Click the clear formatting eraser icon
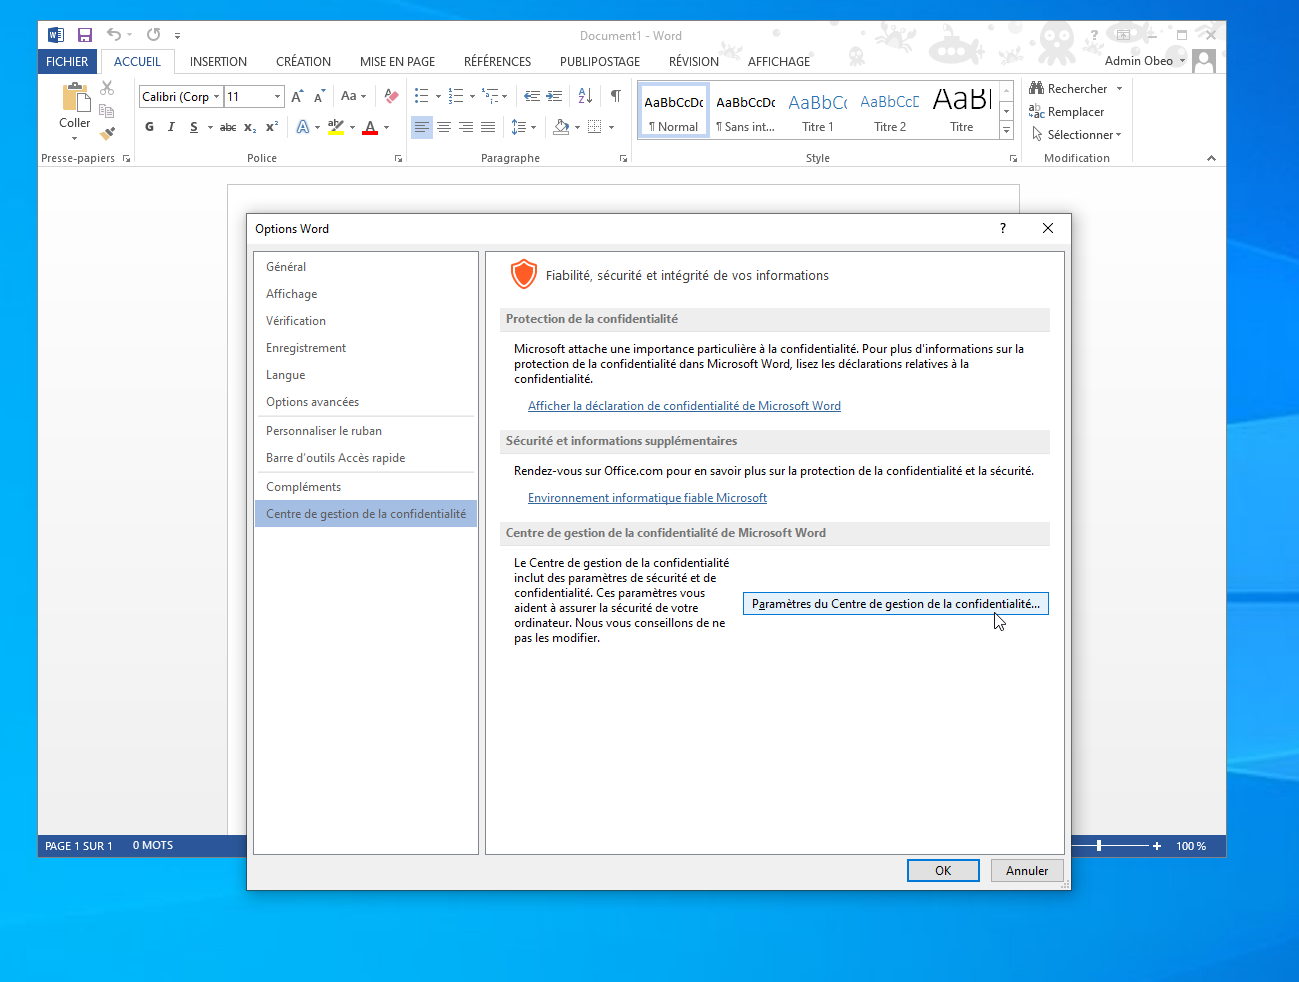1299x982 pixels. 391,96
